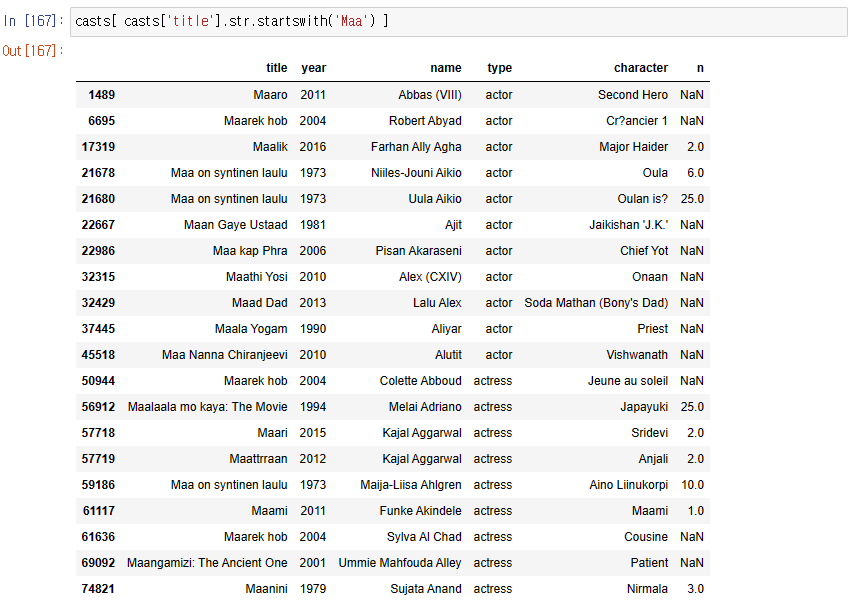Click the name cell 'Melai Adriano'
The image size is (852, 605).
(x=425, y=407)
